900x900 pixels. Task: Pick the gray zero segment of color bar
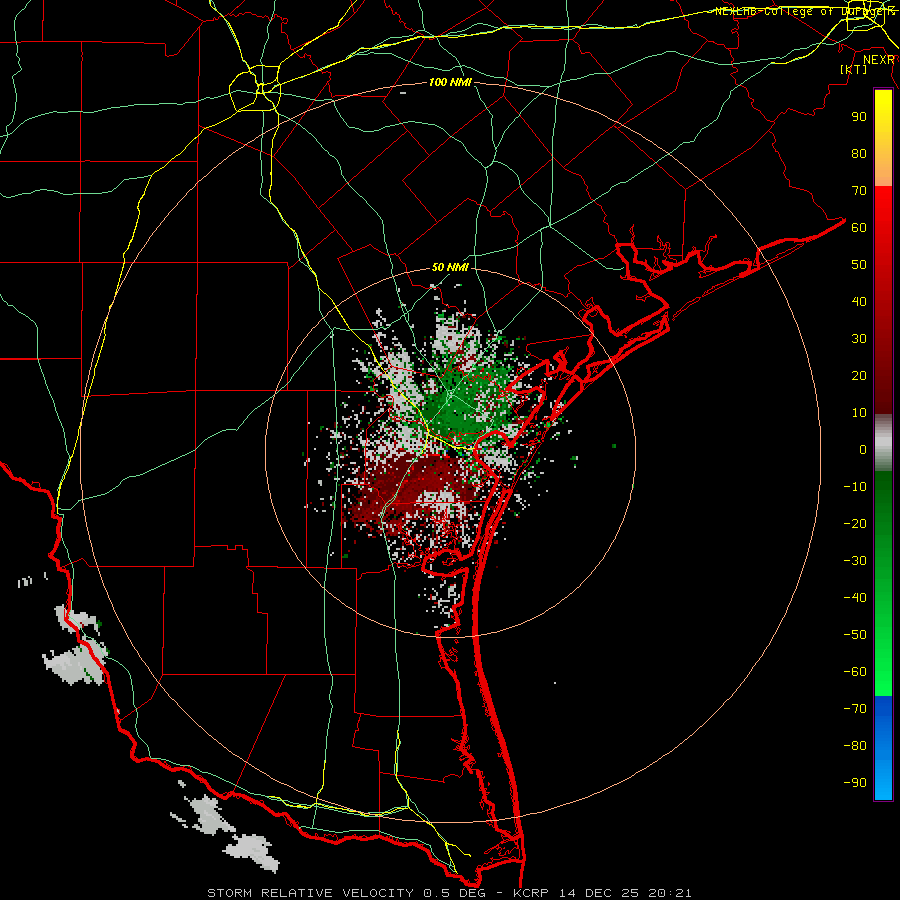(x=883, y=443)
